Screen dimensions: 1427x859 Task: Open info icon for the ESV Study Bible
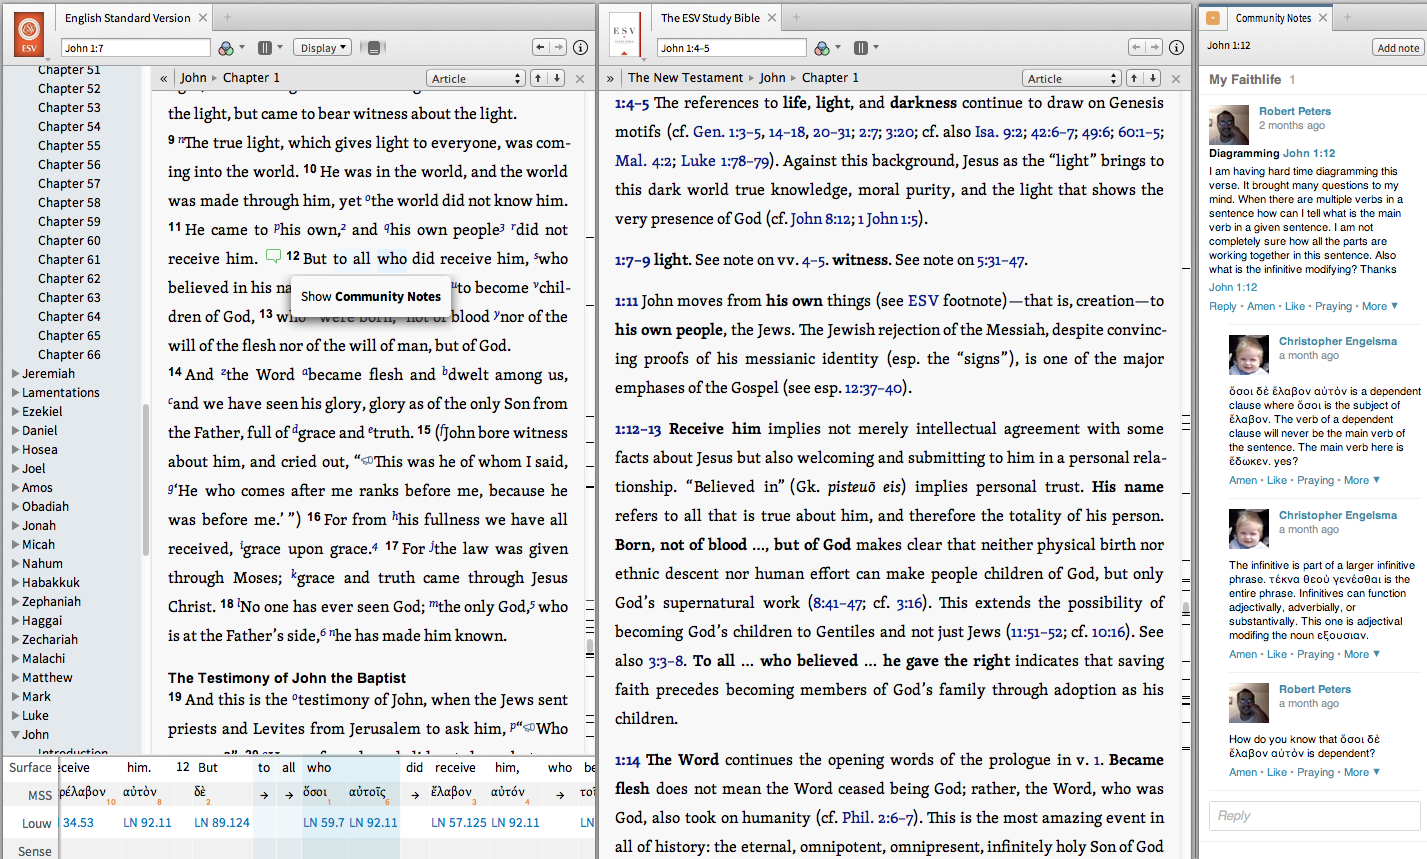[1176, 48]
